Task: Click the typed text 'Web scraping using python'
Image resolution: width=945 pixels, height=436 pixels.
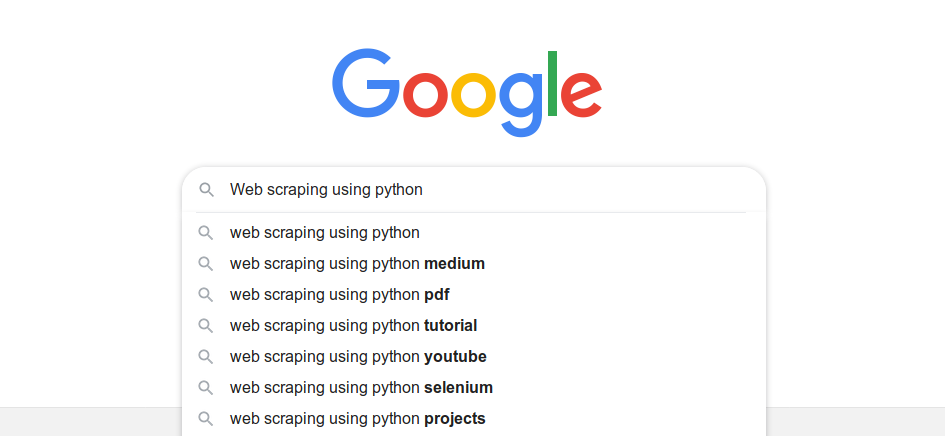Action: click(326, 190)
